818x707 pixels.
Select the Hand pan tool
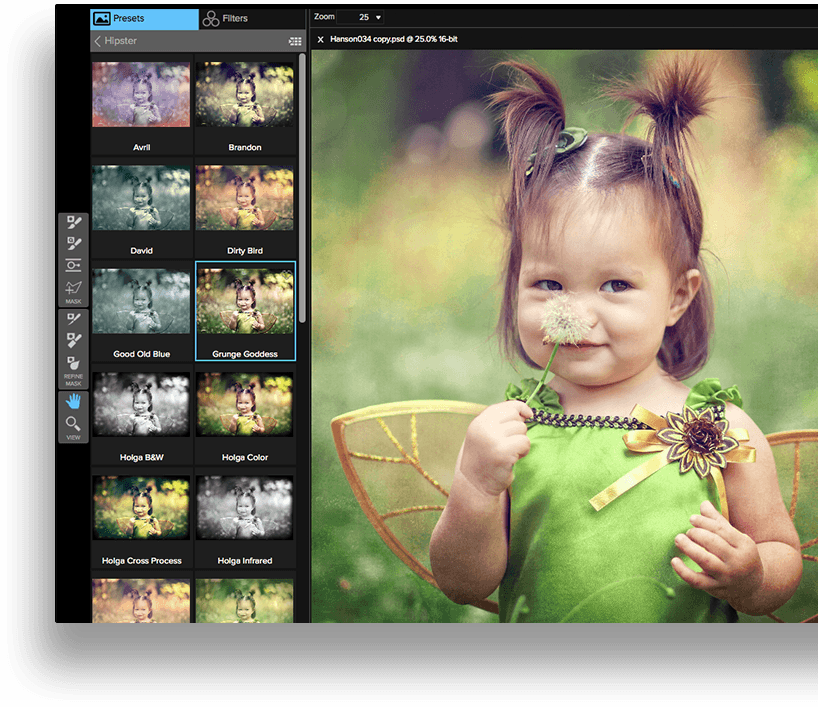(x=73, y=402)
